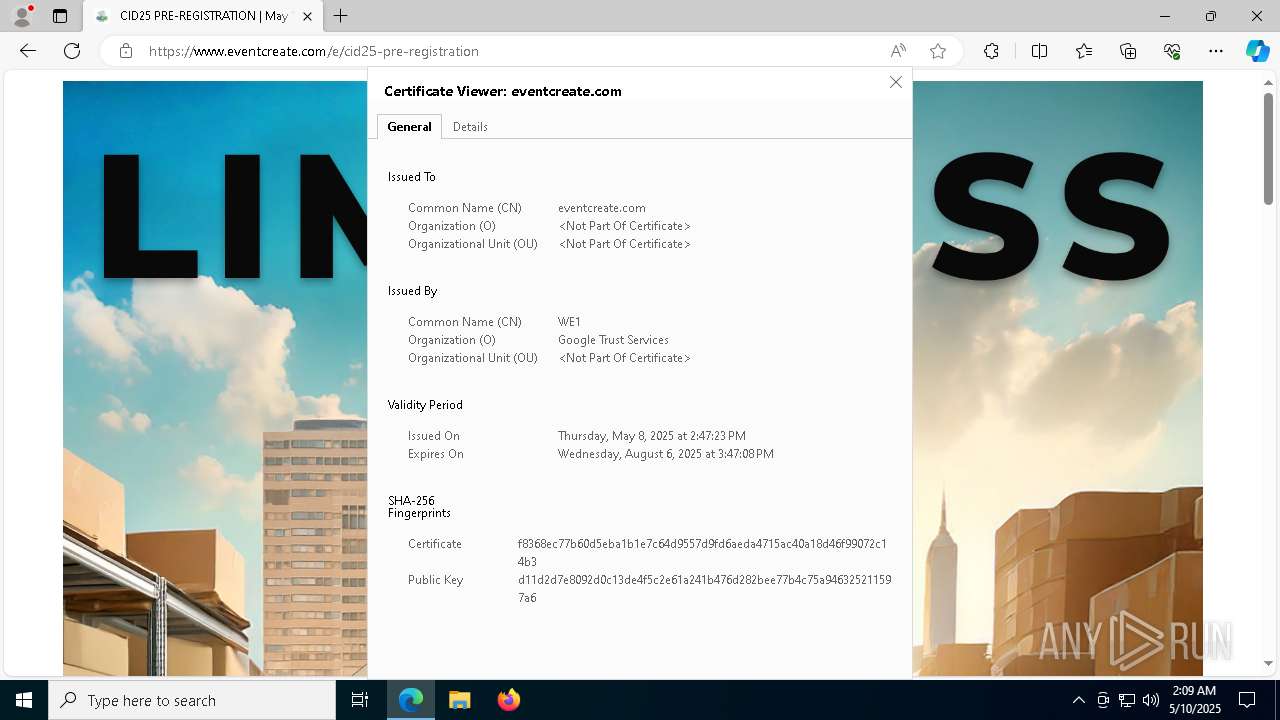Open the network status tray icon
Viewport: 1280px width, 720px height.
[x=1126, y=700]
